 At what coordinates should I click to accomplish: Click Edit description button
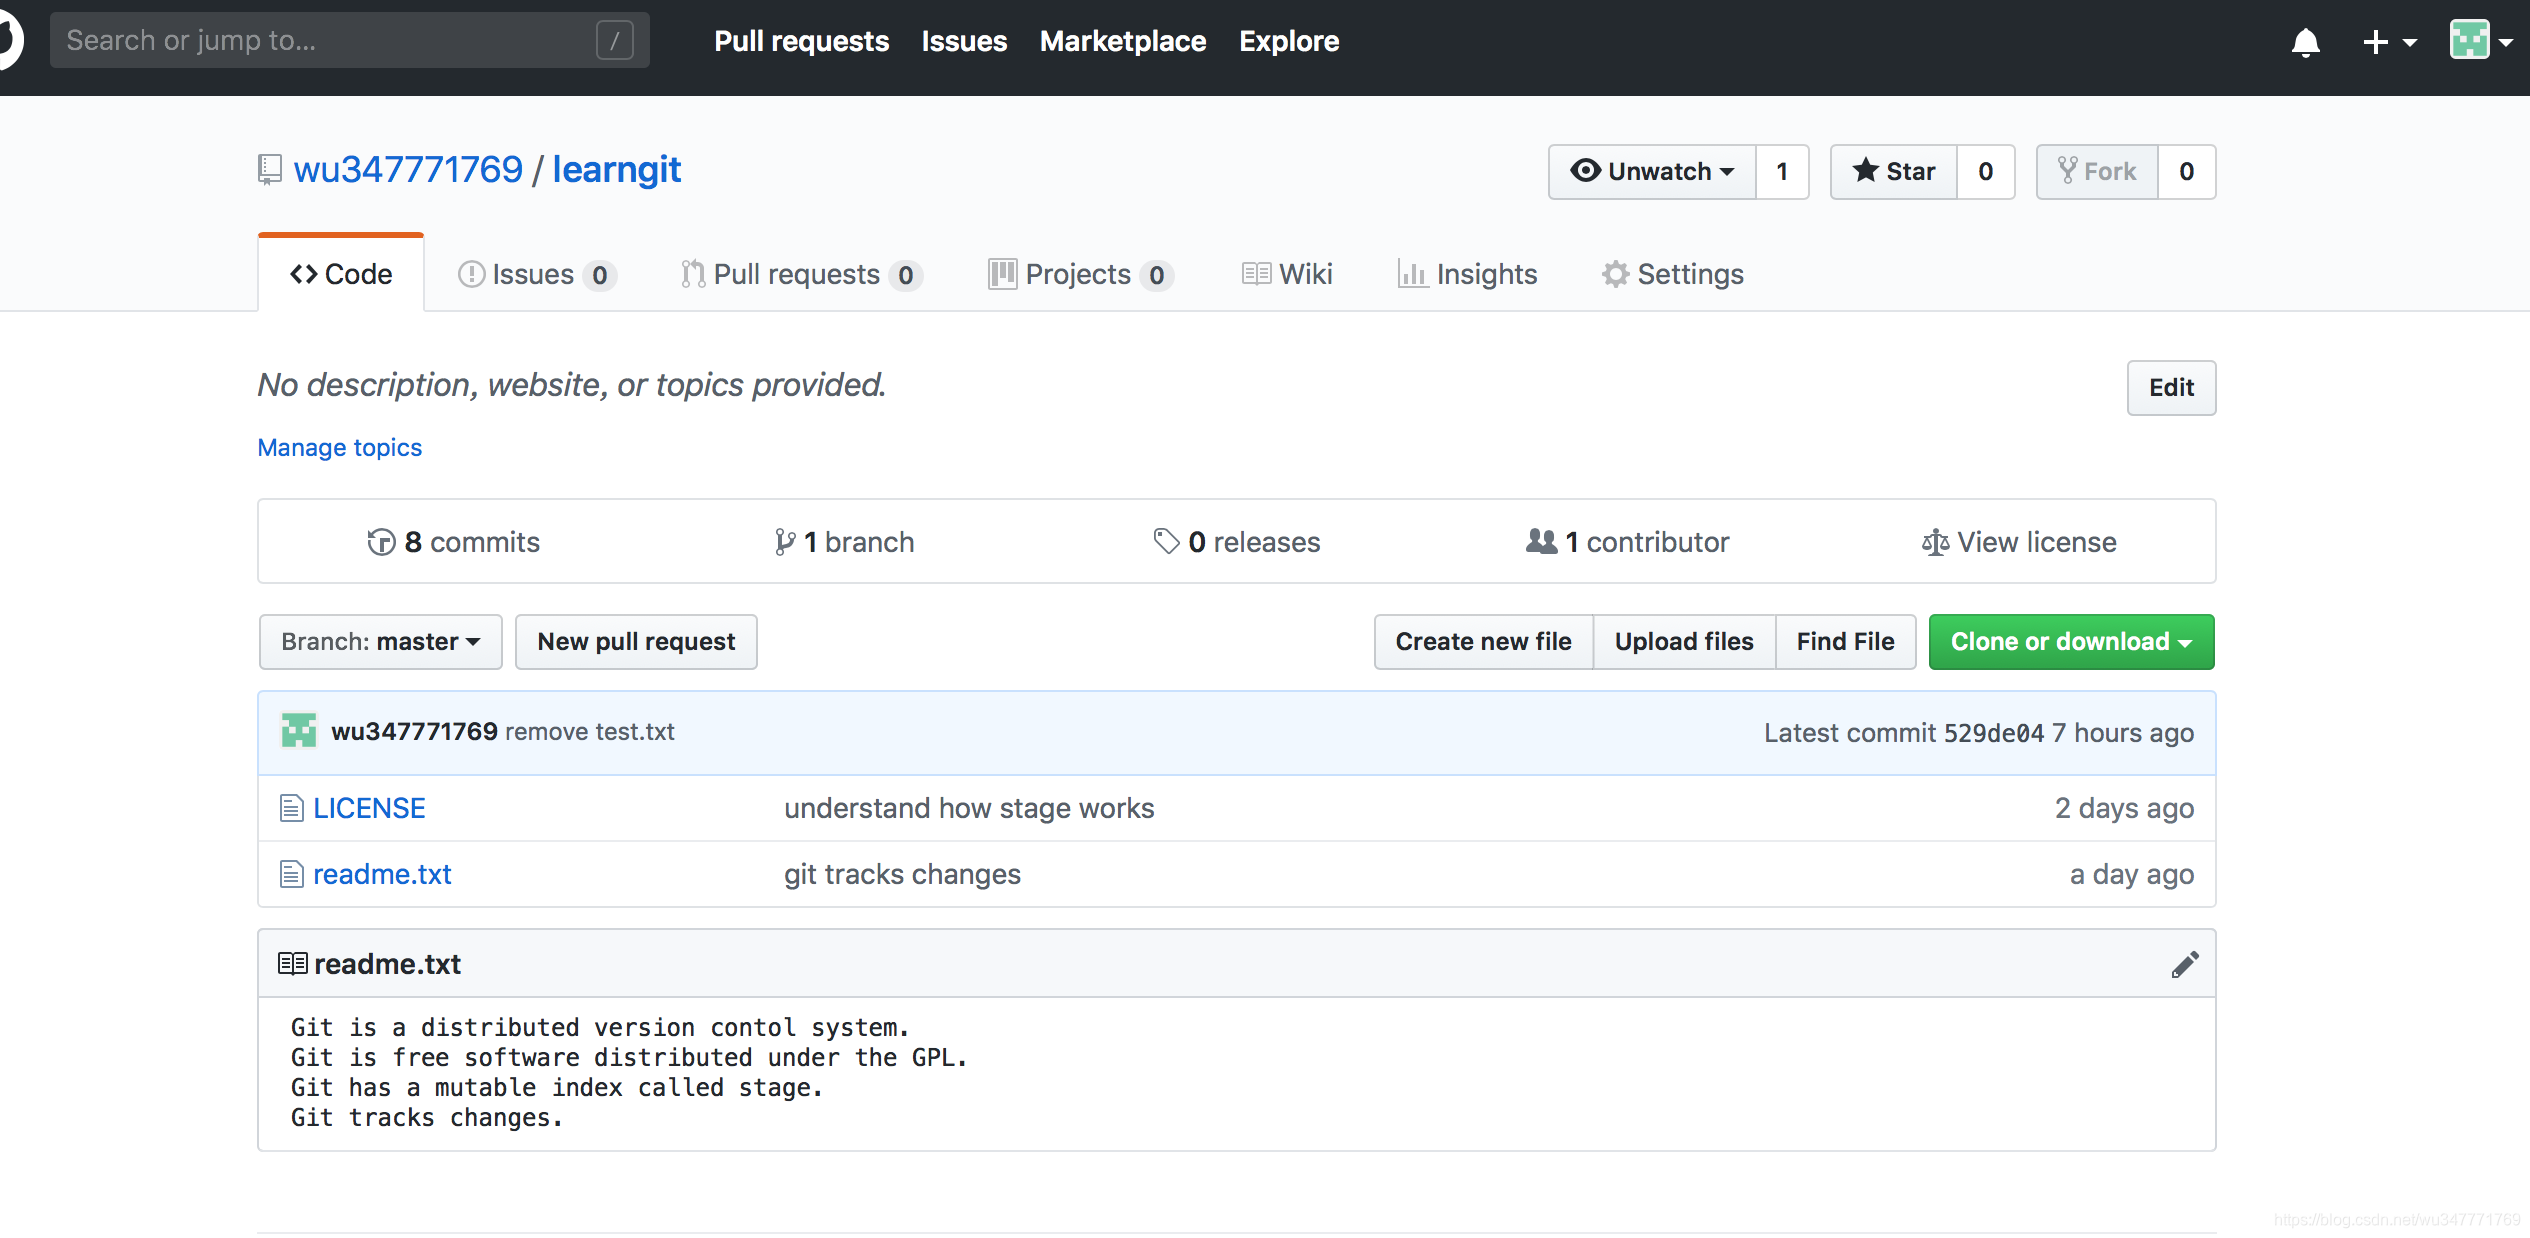[x=2171, y=388]
